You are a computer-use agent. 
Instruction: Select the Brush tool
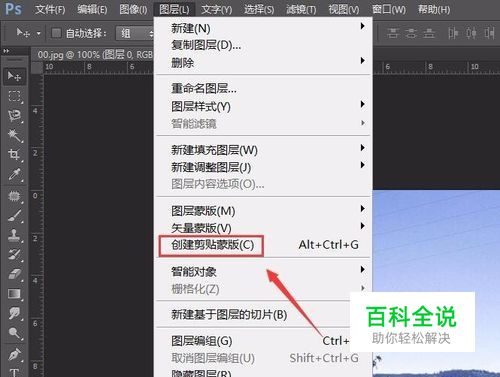tap(14, 216)
